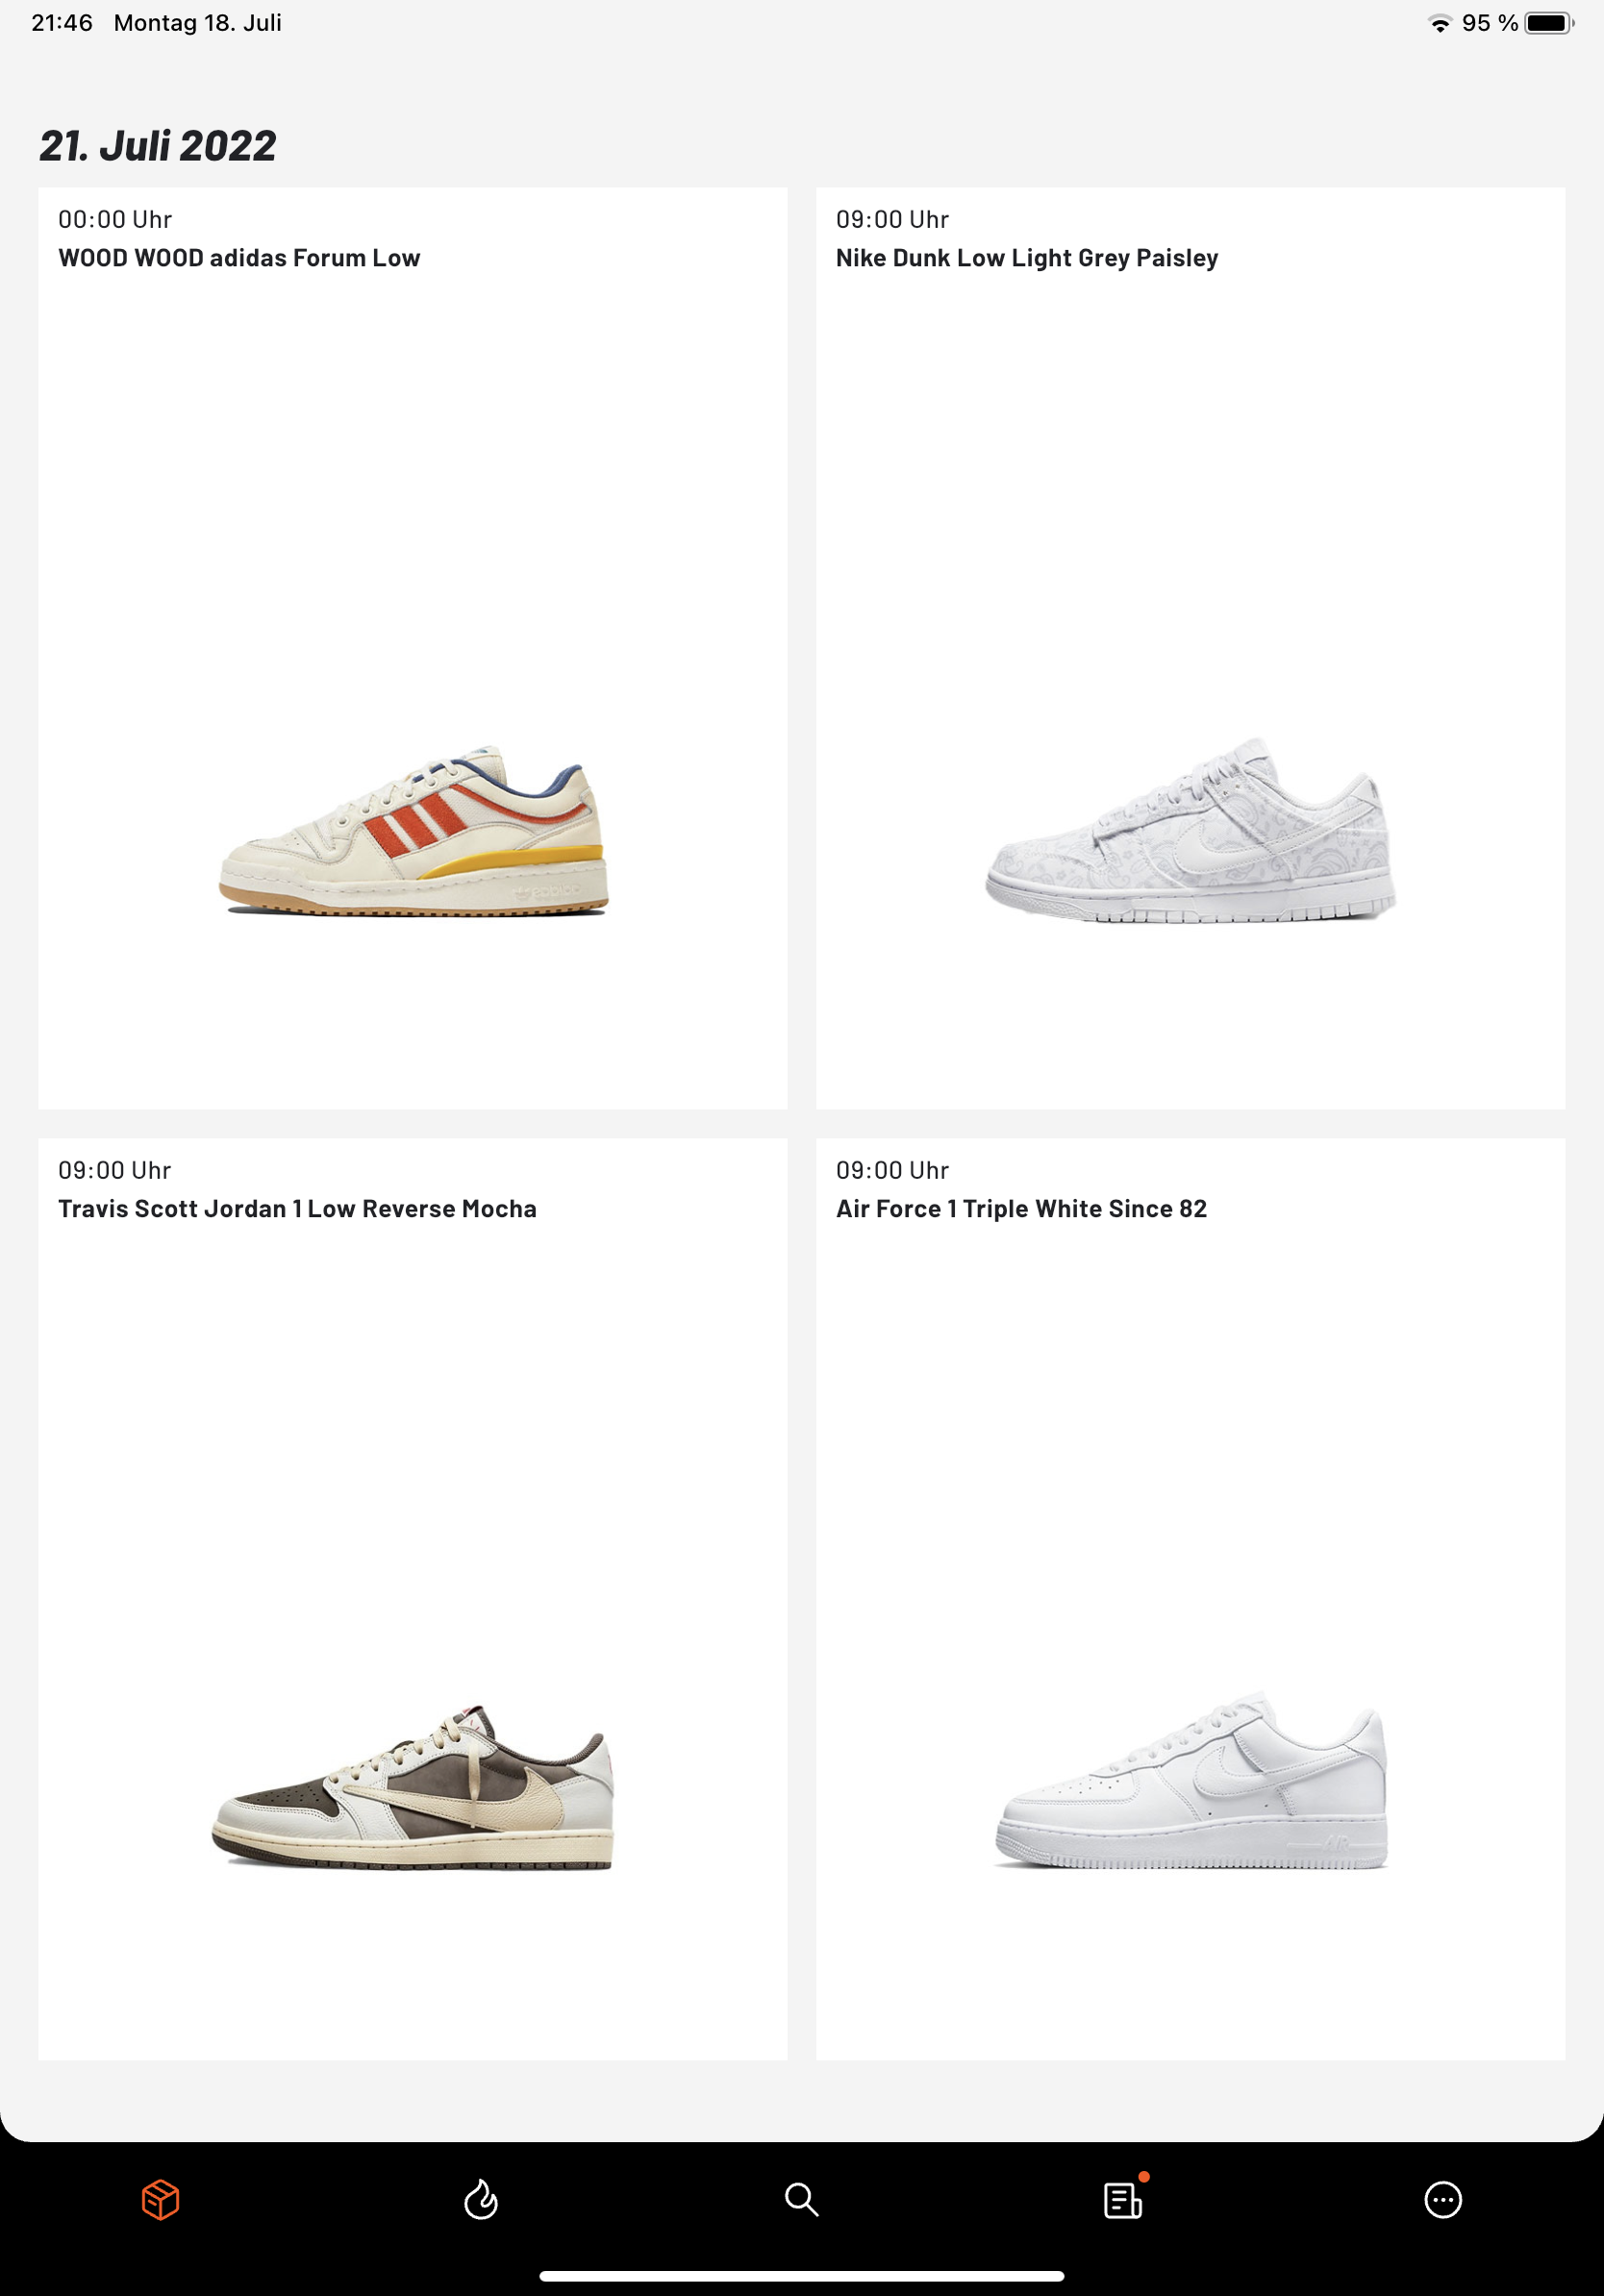The width and height of the screenshot is (1604, 2296).
Task: Tap 09:00 Uhr on the Air Force 1 card
Action: pos(892,1170)
